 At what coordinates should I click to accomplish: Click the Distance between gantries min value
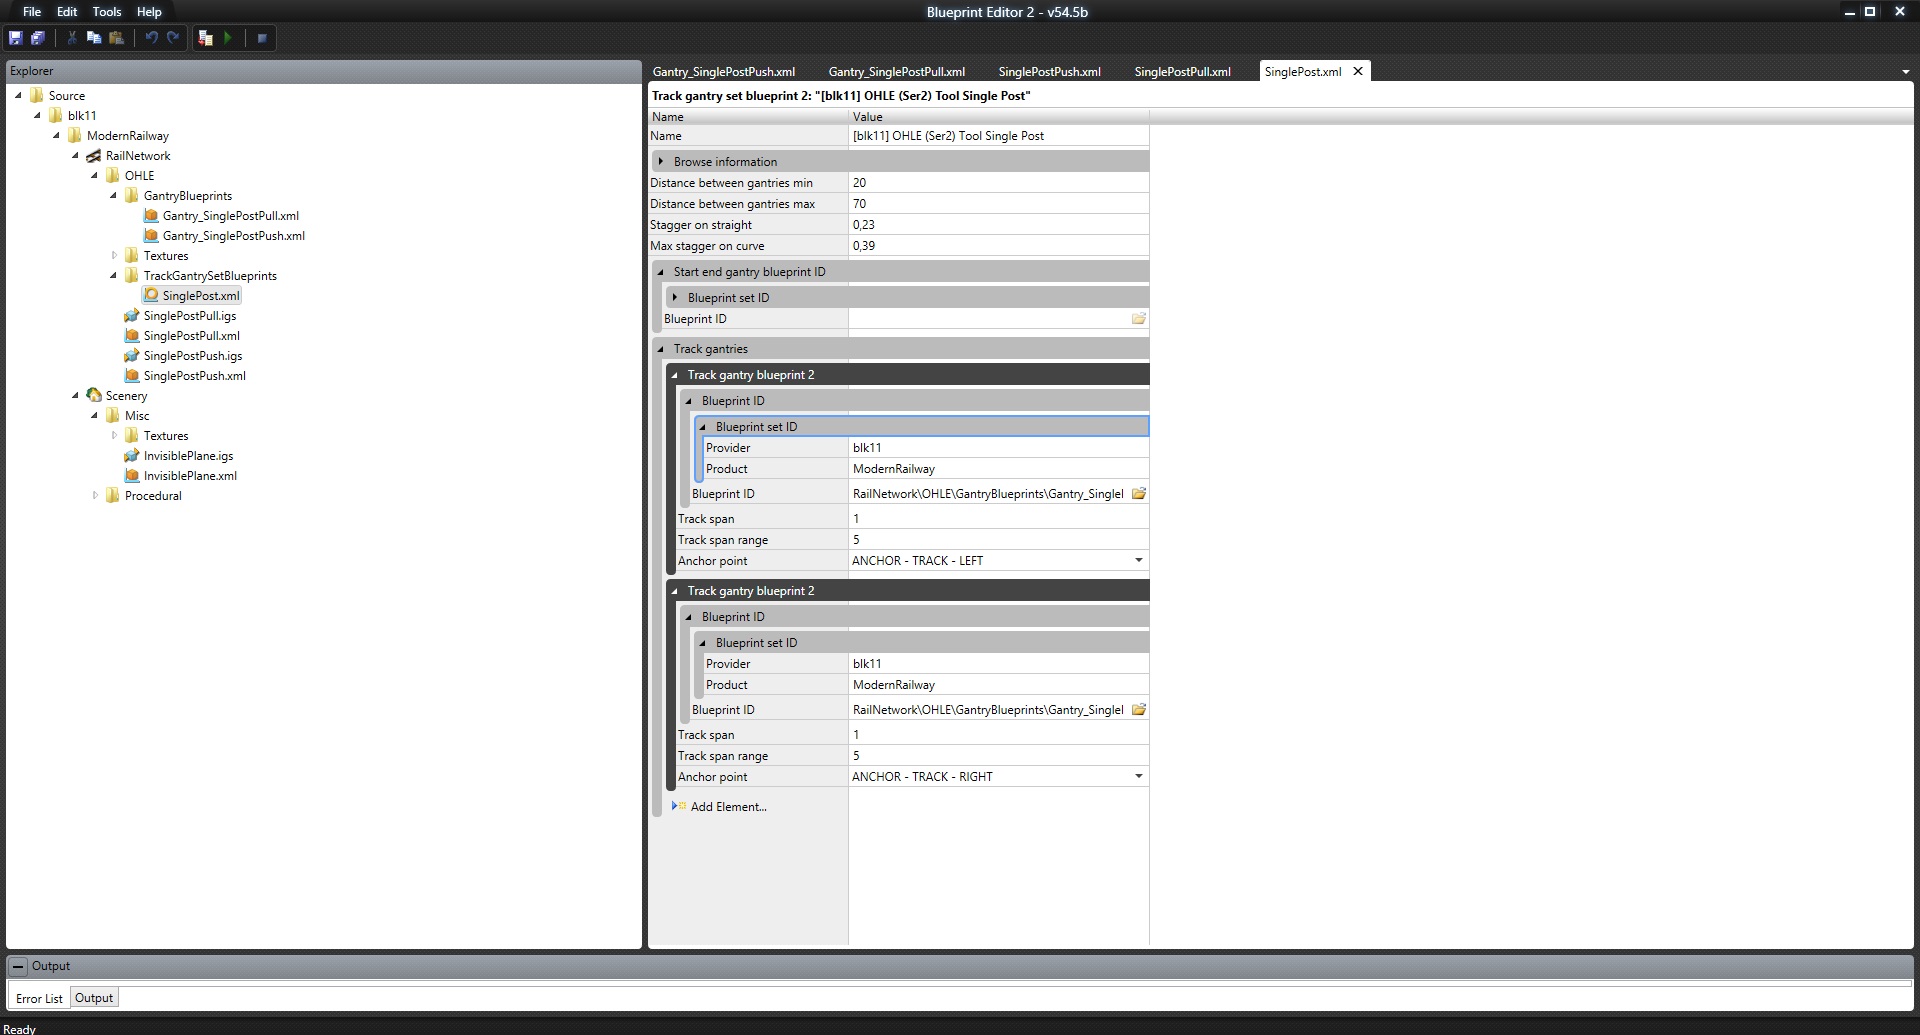pos(999,183)
